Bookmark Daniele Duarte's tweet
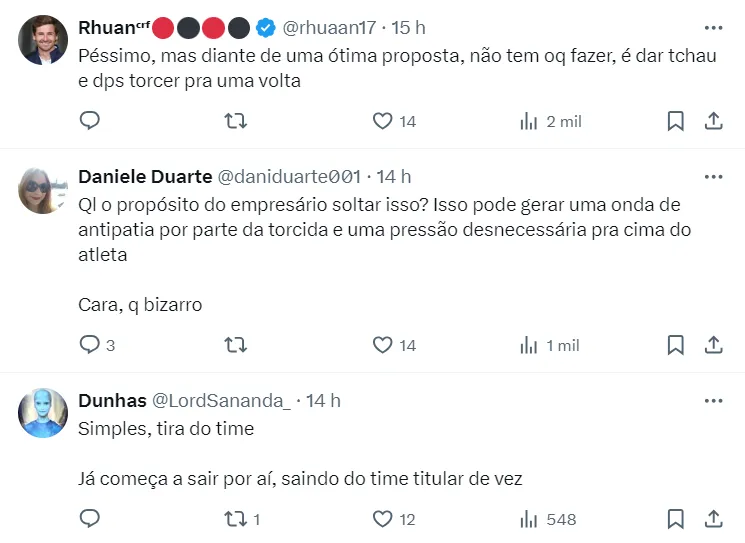The height and width of the screenshot is (543, 745). (x=676, y=345)
